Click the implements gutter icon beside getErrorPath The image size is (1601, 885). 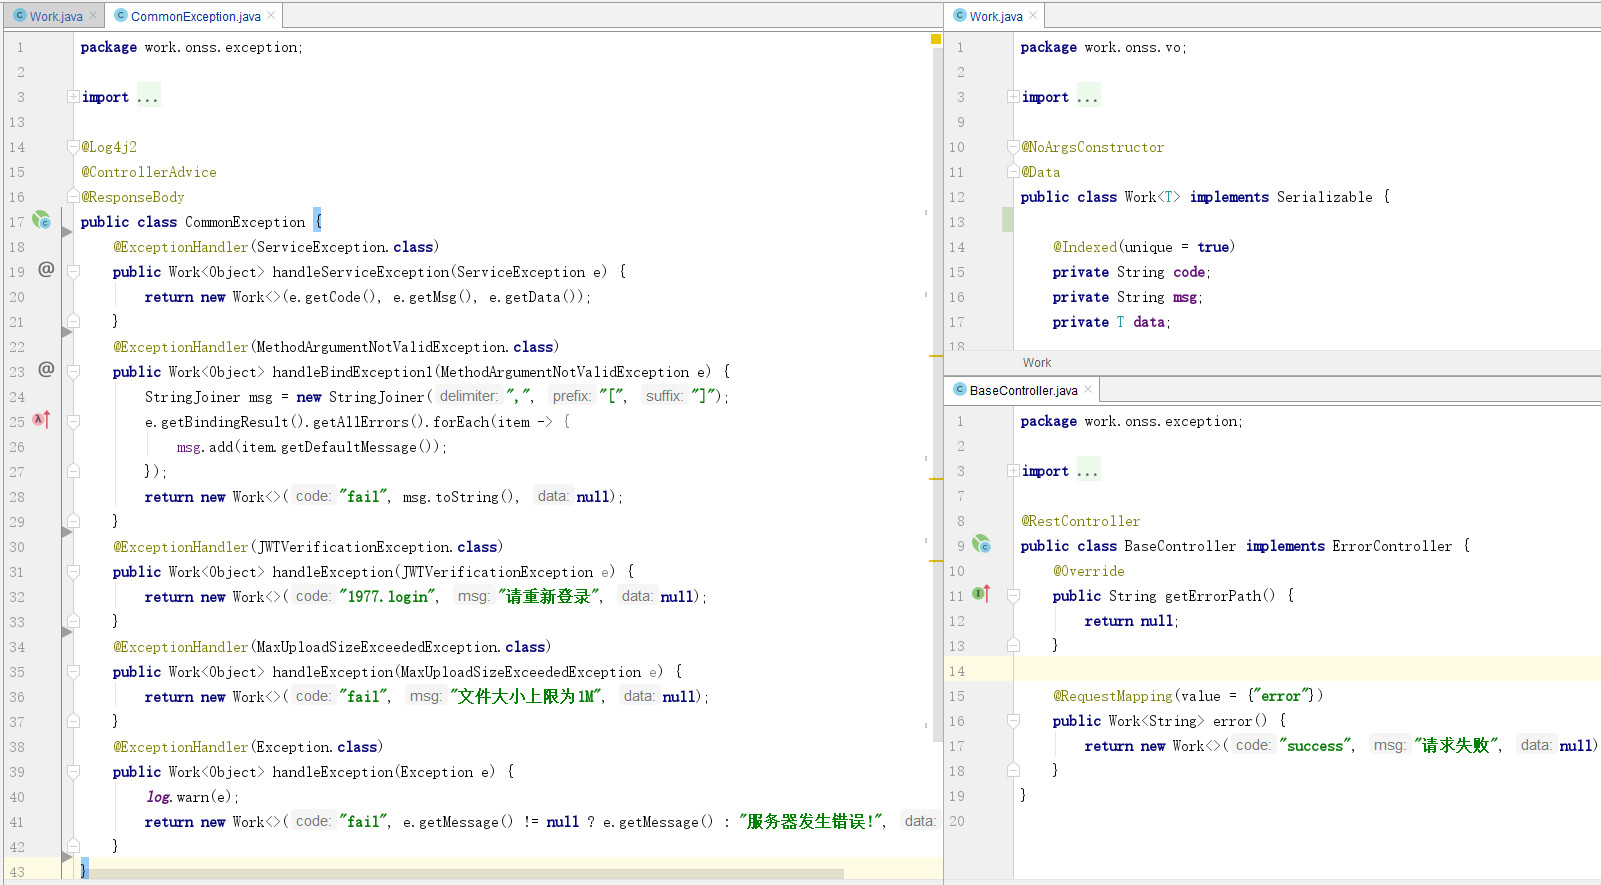(x=981, y=594)
